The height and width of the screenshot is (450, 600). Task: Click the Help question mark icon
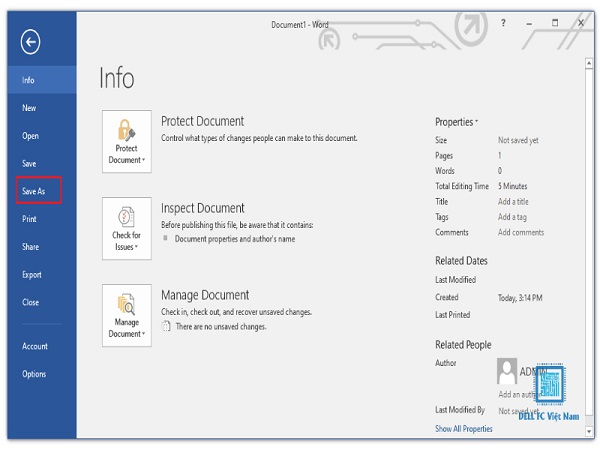[504, 23]
